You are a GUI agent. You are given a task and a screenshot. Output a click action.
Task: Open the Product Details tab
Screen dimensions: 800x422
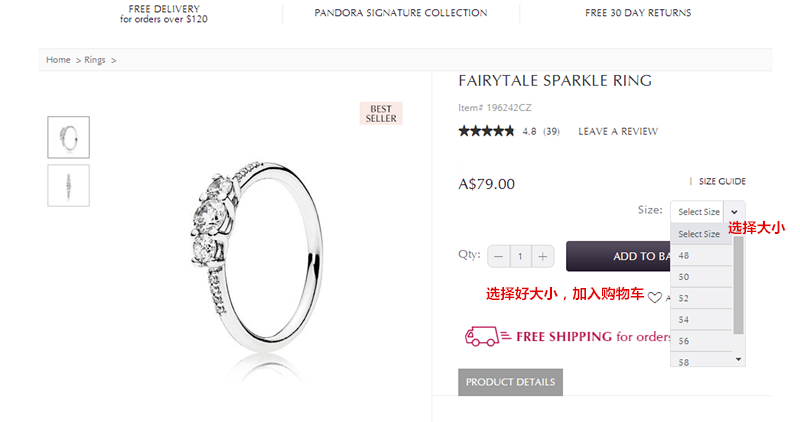coord(510,382)
